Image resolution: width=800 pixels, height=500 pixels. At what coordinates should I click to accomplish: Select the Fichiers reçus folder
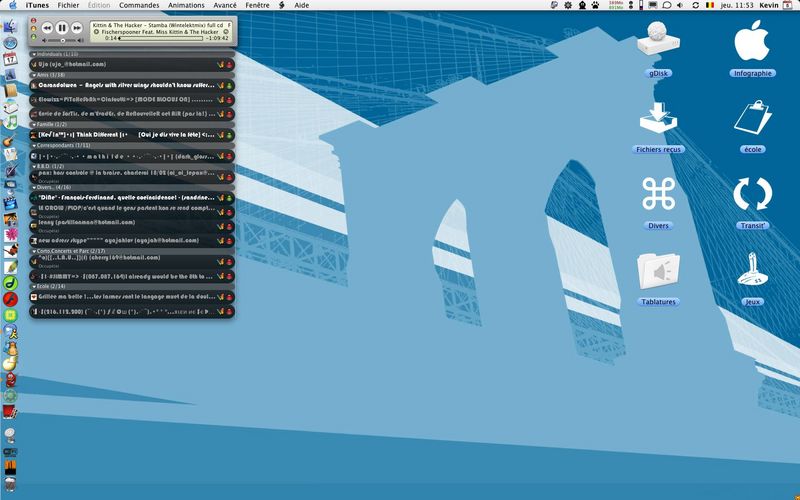click(658, 117)
